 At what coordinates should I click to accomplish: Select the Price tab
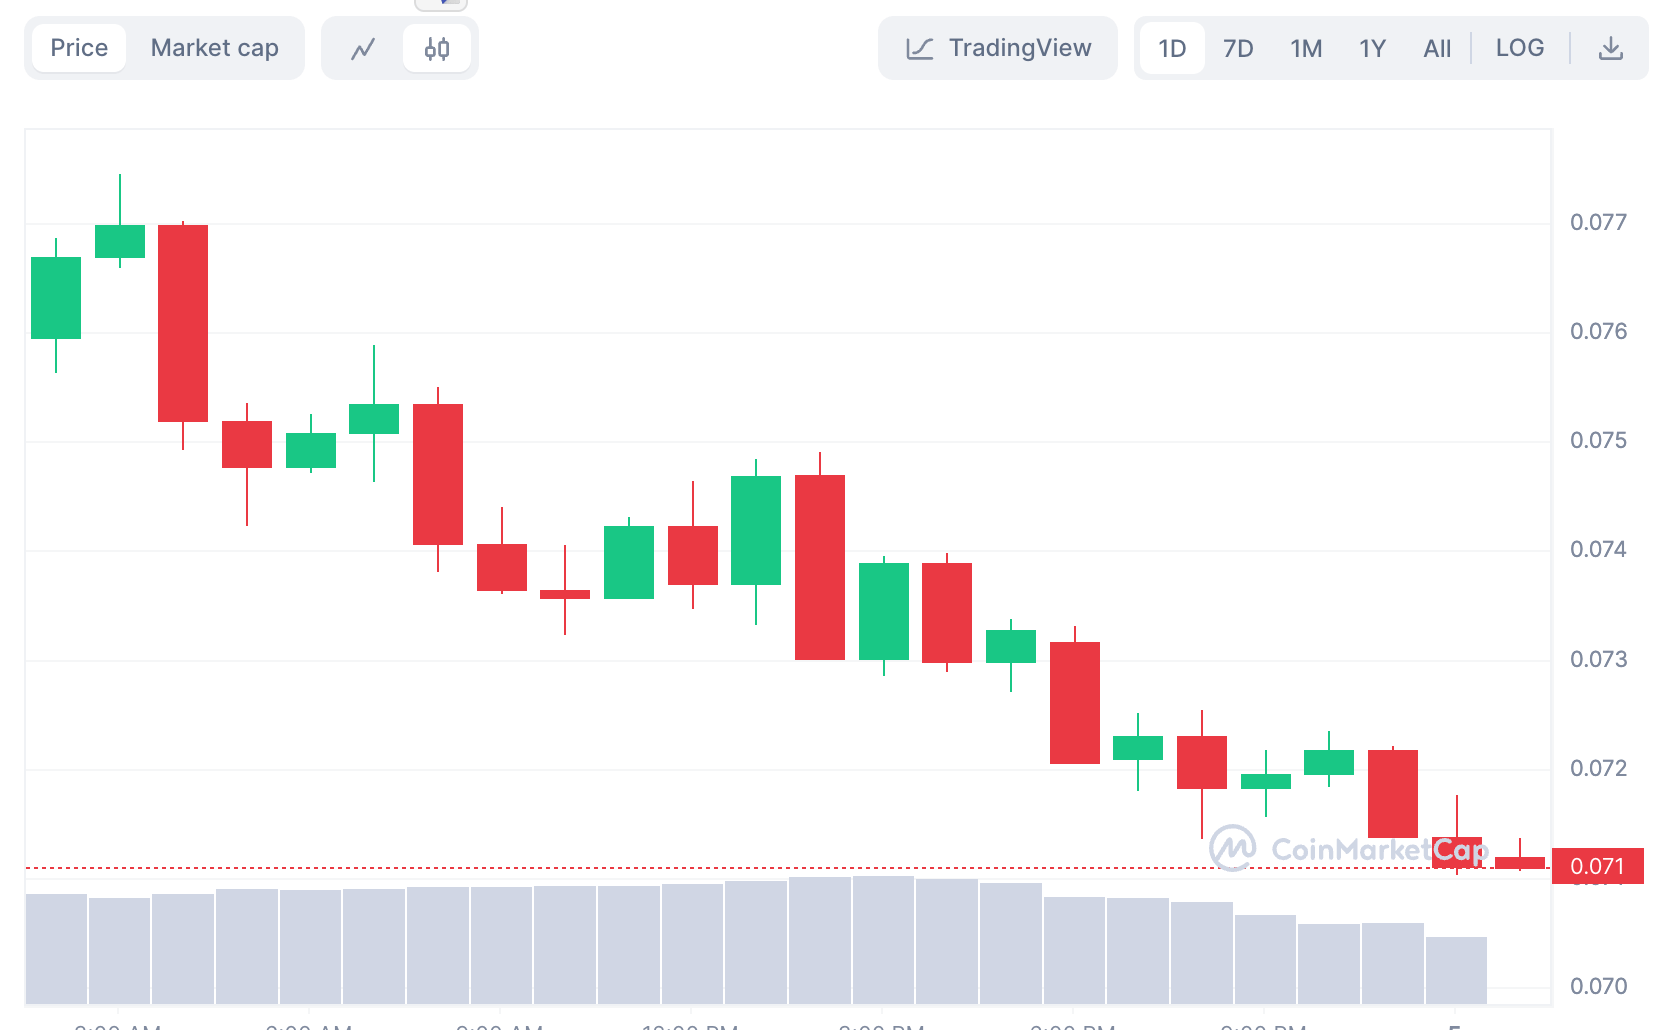(79, 48)
